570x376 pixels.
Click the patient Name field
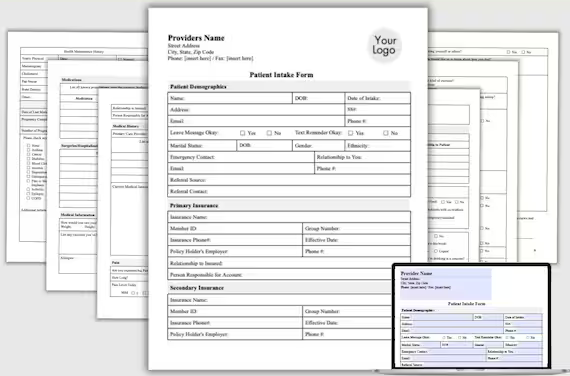coord(230,98)
